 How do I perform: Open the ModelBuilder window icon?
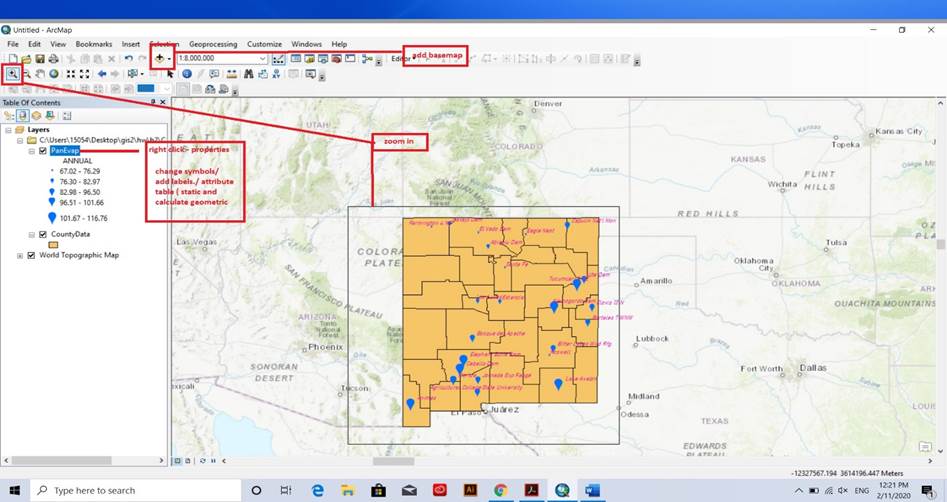(367, 59)
